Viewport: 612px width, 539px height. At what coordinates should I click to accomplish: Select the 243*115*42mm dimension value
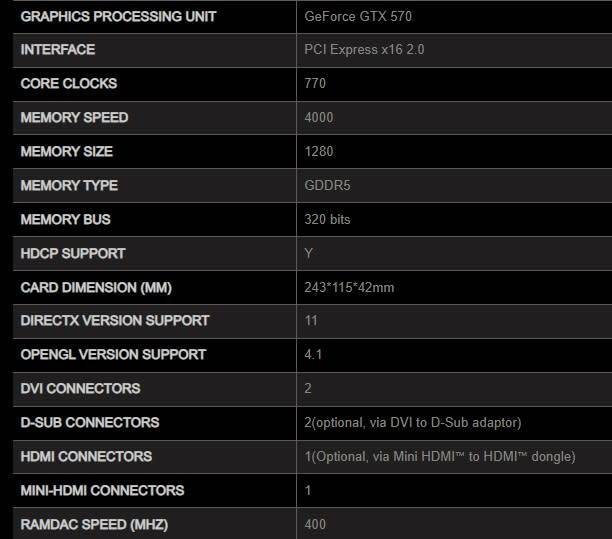[349, 288]
